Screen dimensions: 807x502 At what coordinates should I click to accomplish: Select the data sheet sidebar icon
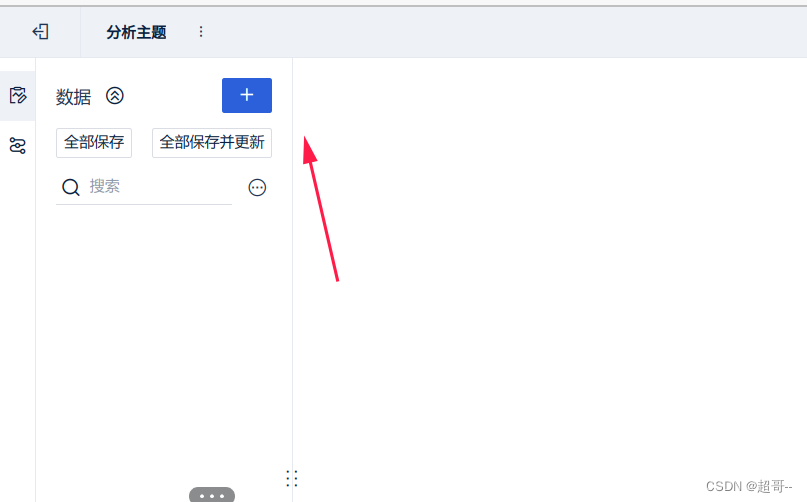(x=17, y=95)
